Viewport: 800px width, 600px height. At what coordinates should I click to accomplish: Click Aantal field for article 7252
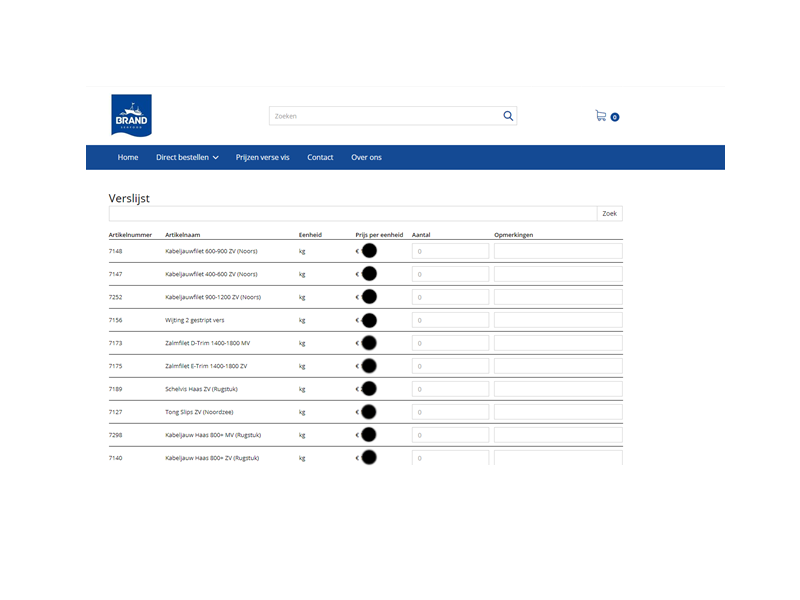(451, 297)
